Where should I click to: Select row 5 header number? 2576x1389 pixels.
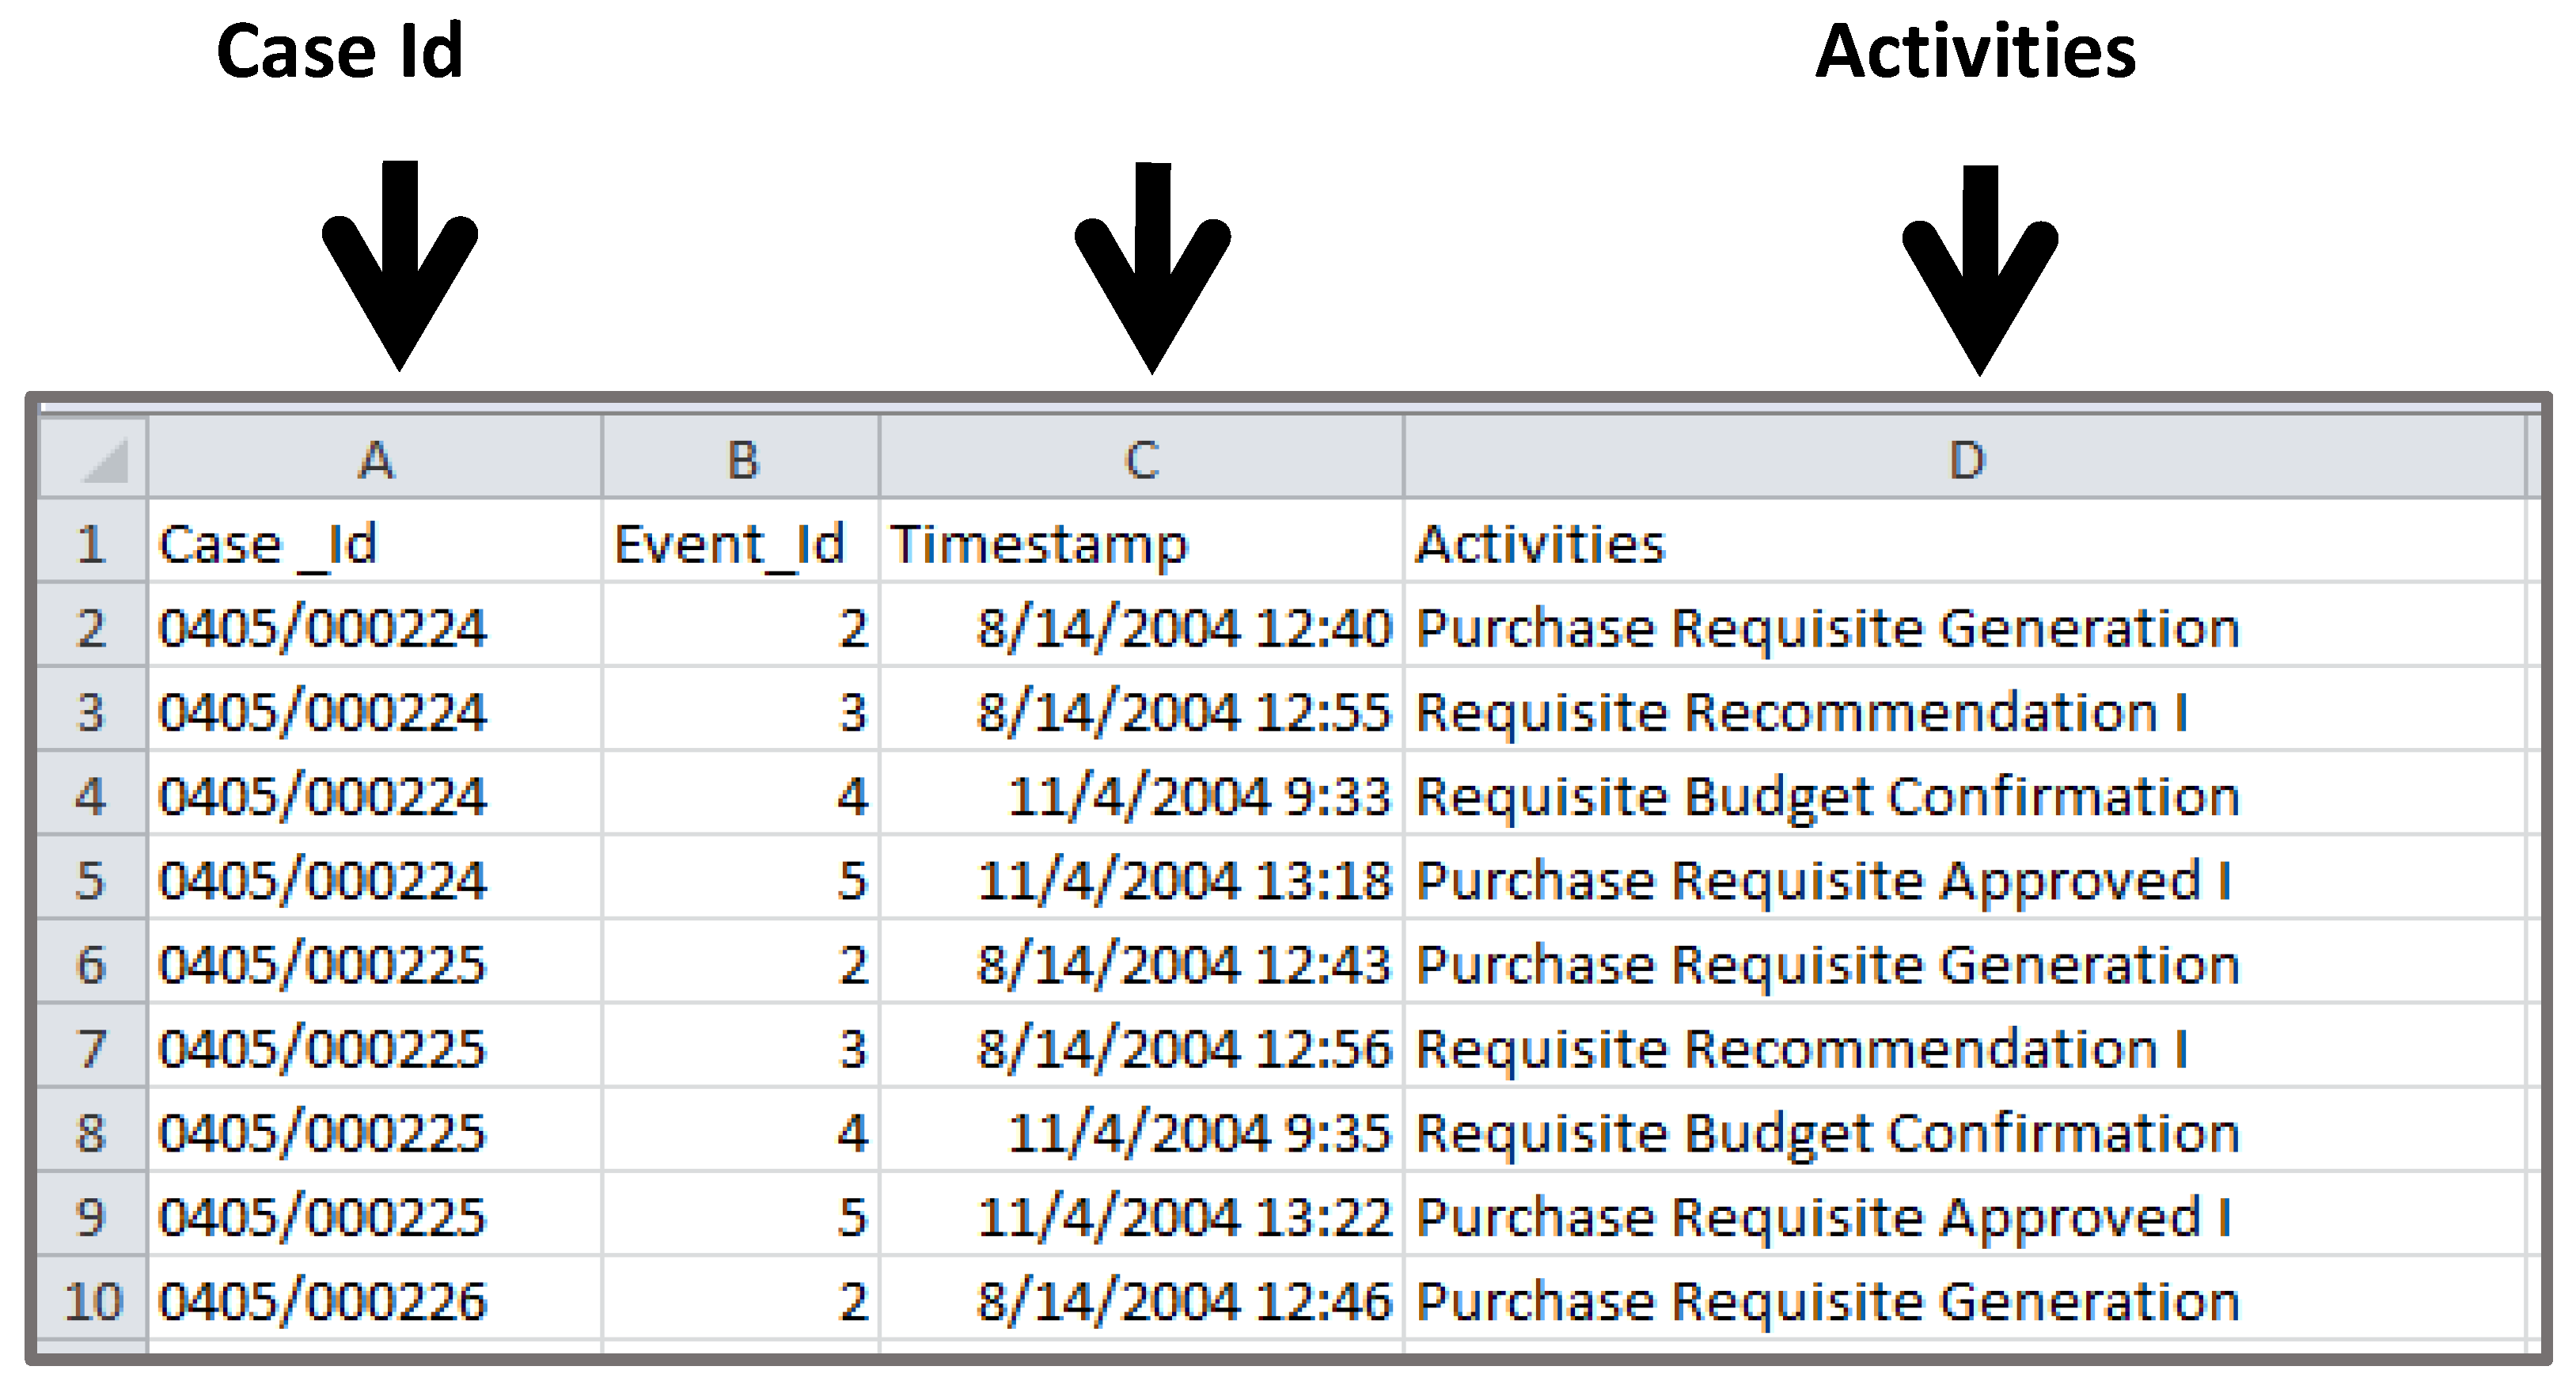pos(92,881)
